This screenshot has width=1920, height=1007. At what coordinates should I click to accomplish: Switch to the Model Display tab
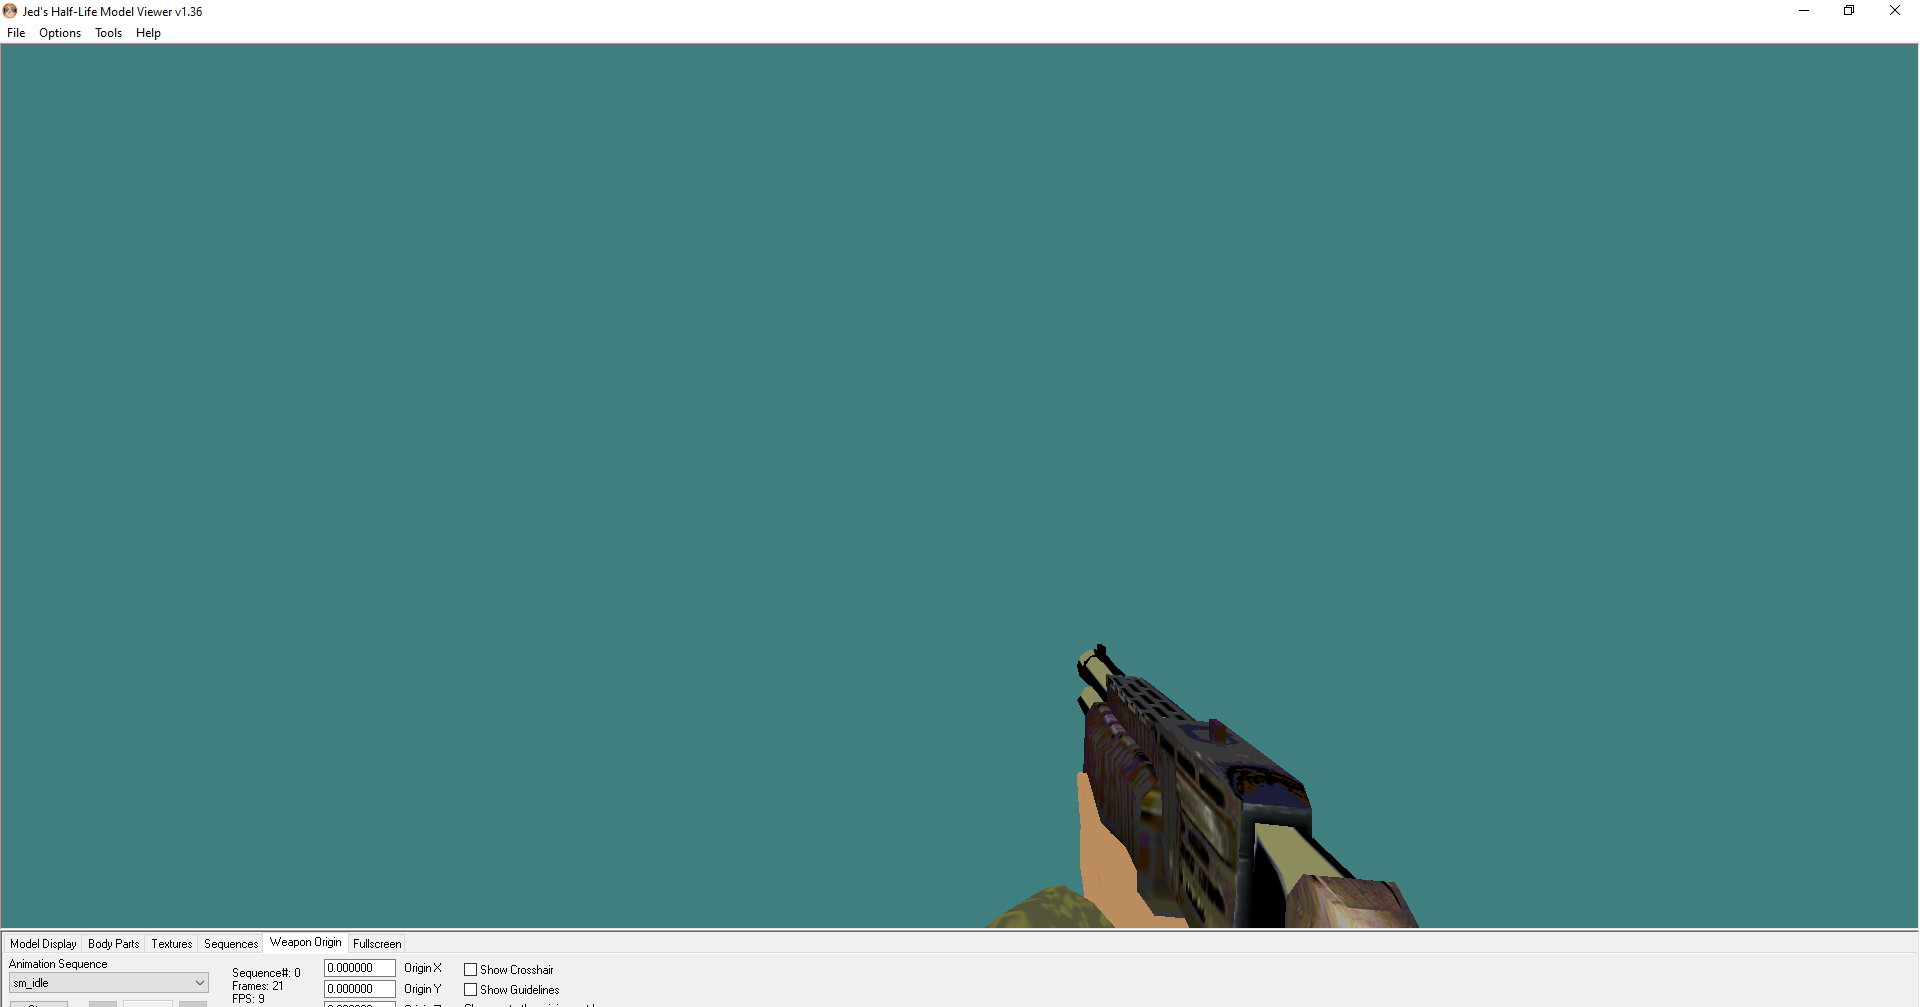tap(43, 944)
